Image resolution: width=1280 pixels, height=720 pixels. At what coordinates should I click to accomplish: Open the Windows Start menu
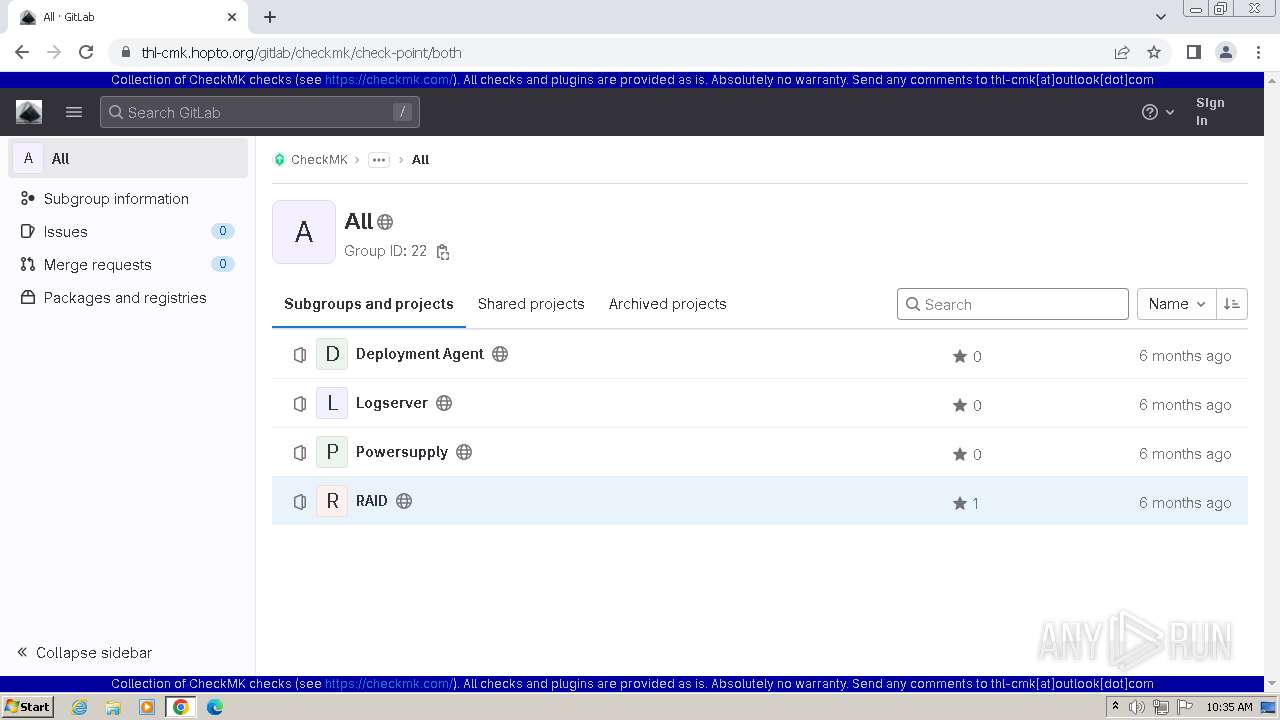click(28, 706)
